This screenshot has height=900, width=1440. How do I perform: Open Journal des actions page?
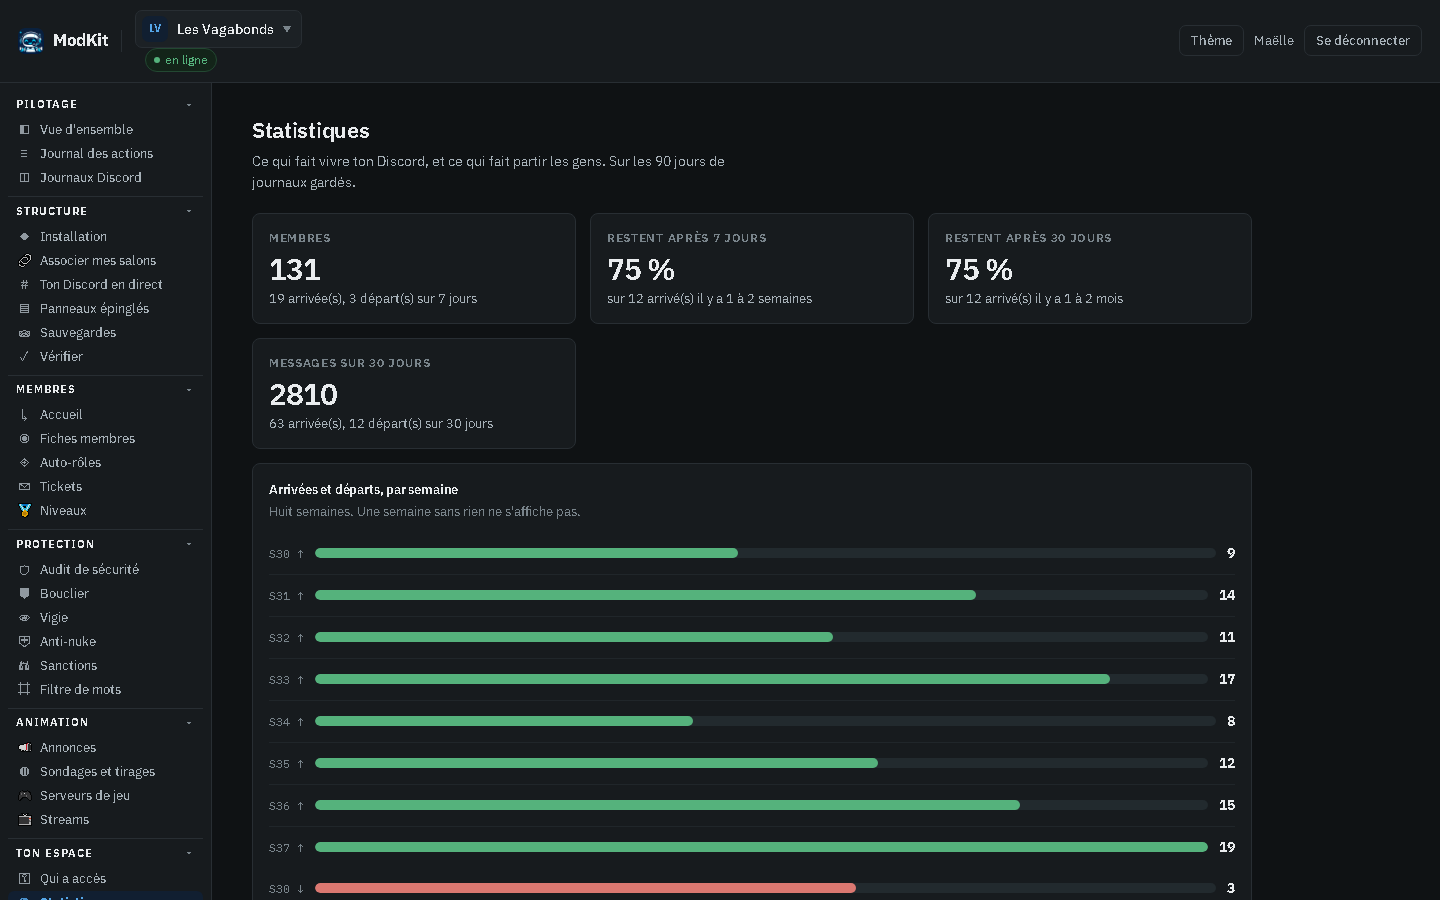96,153
